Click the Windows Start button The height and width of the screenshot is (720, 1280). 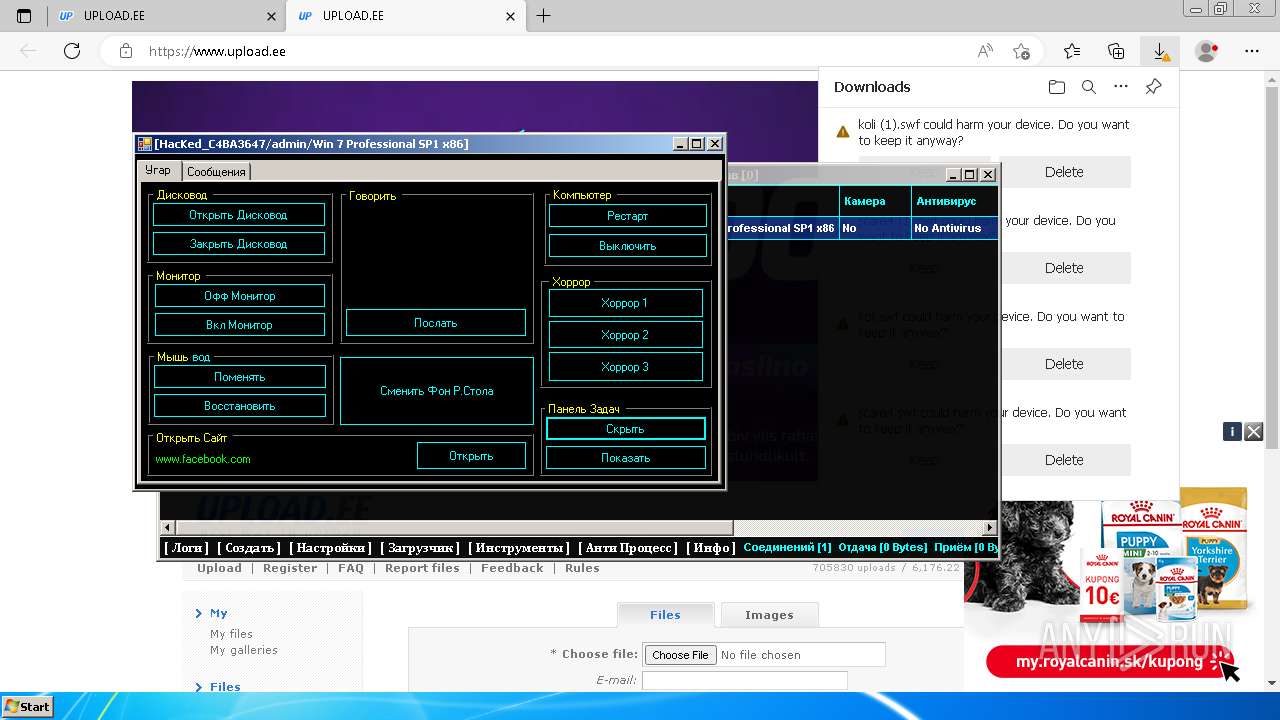pyautogui.click(x=27, y=706)
